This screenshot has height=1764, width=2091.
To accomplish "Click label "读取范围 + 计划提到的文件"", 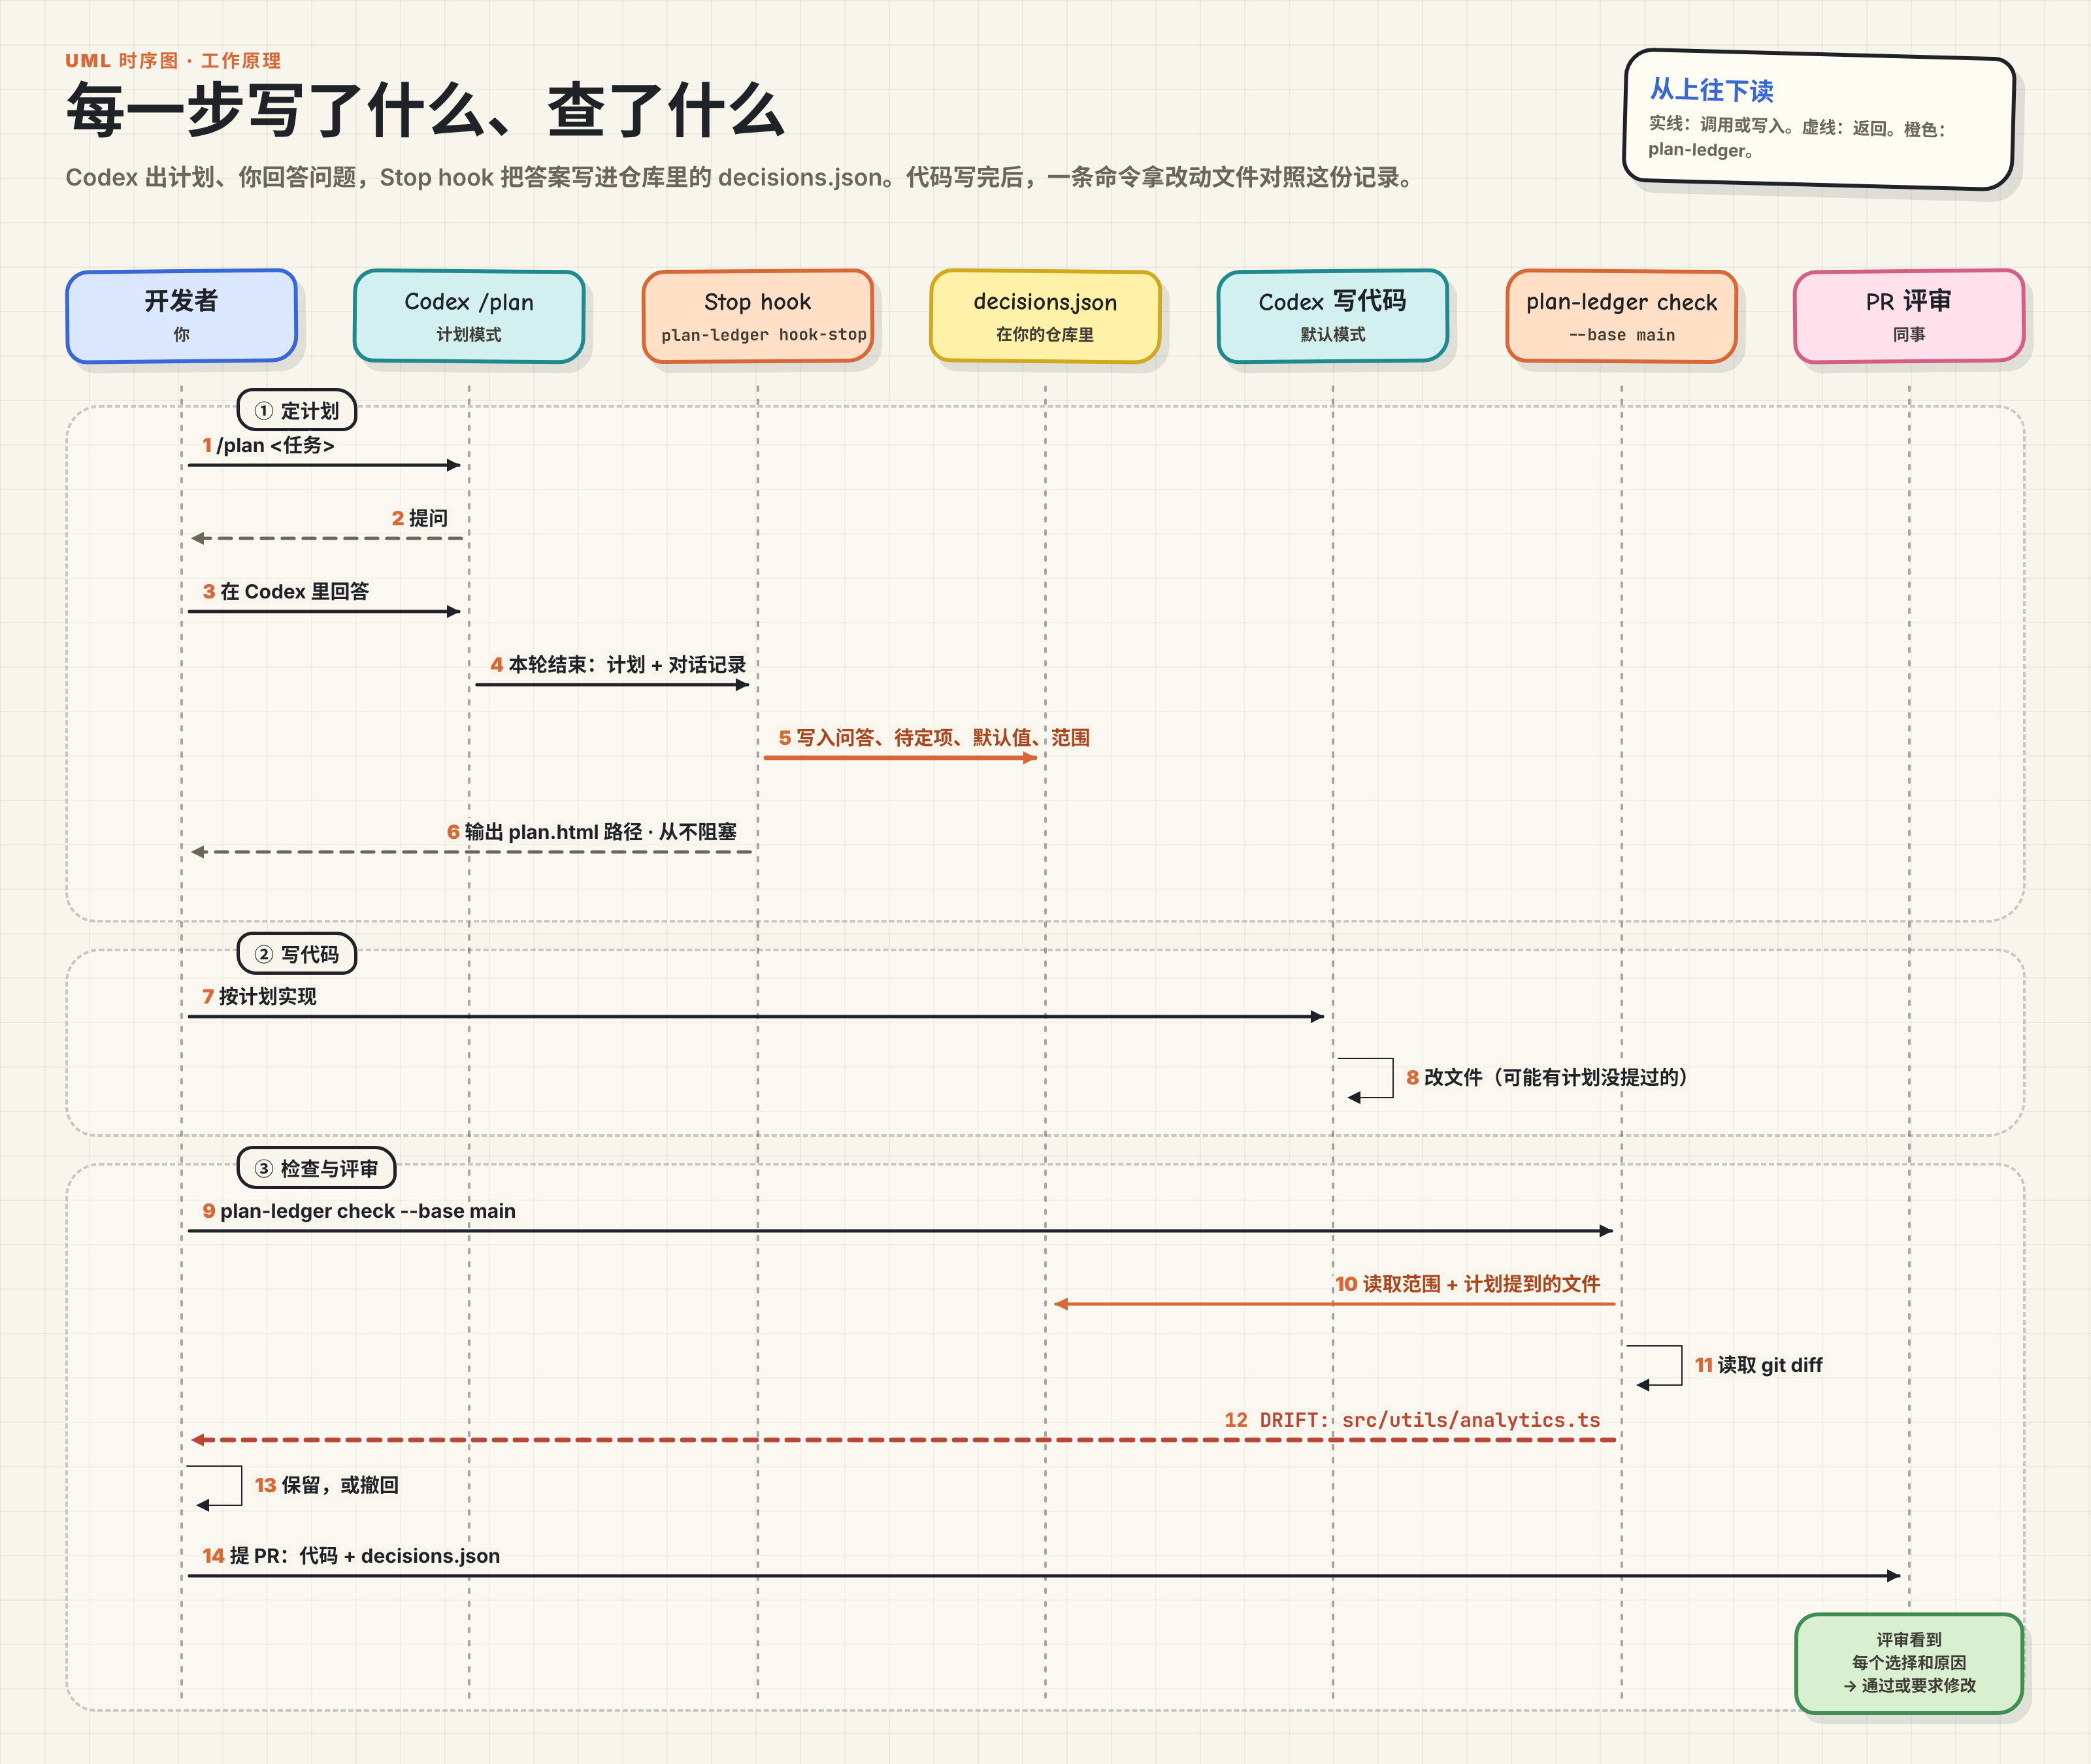I will coord(1481,1283).
